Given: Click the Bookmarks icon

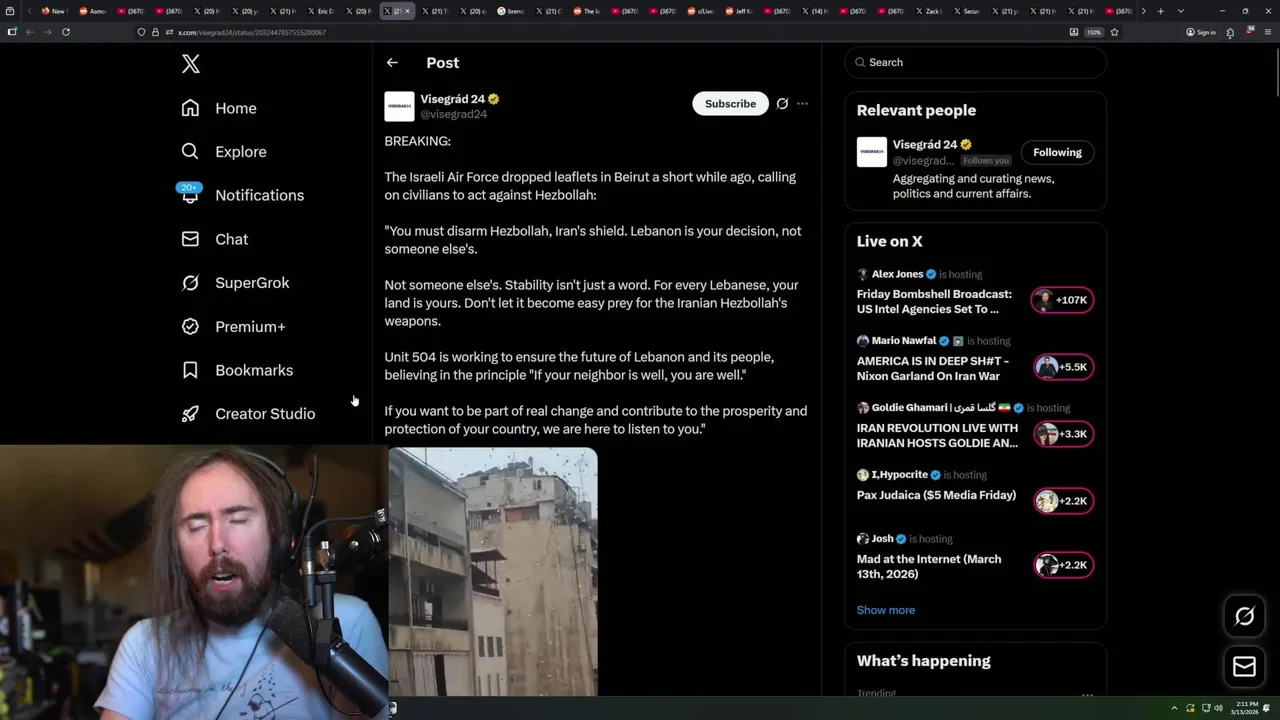Looking at the screenshot, I should pyautogui.click(x=190, y=370).
